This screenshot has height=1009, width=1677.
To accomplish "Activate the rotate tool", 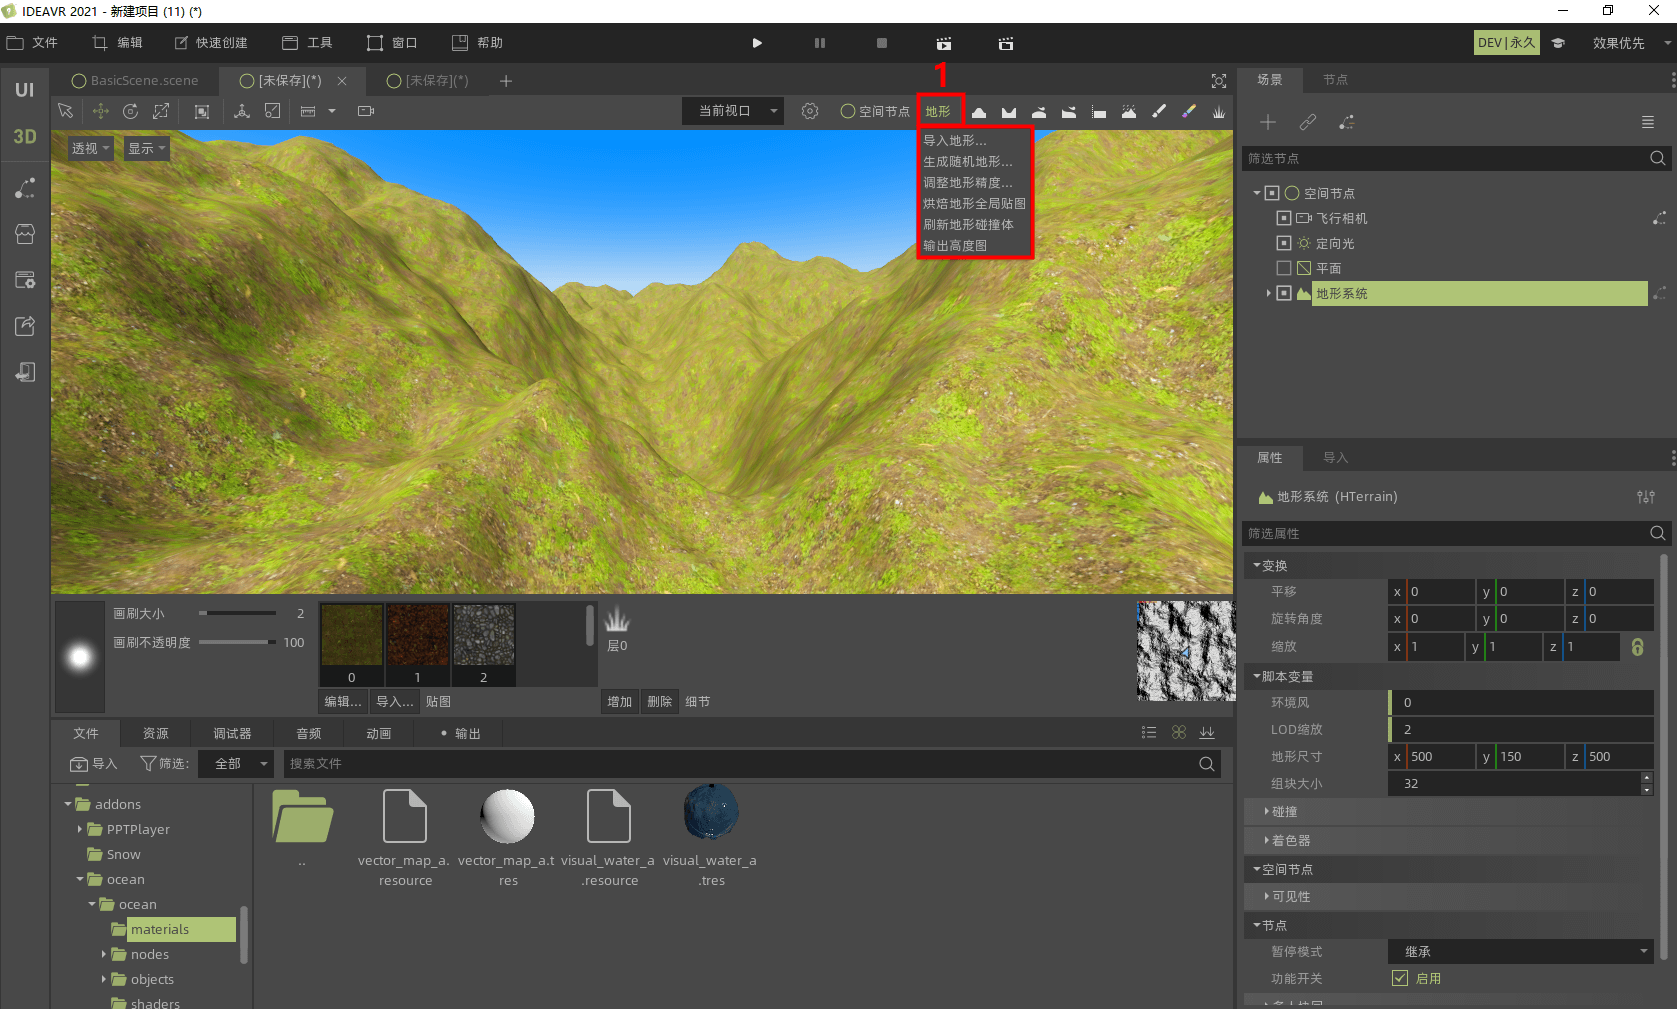I will 130,111.
